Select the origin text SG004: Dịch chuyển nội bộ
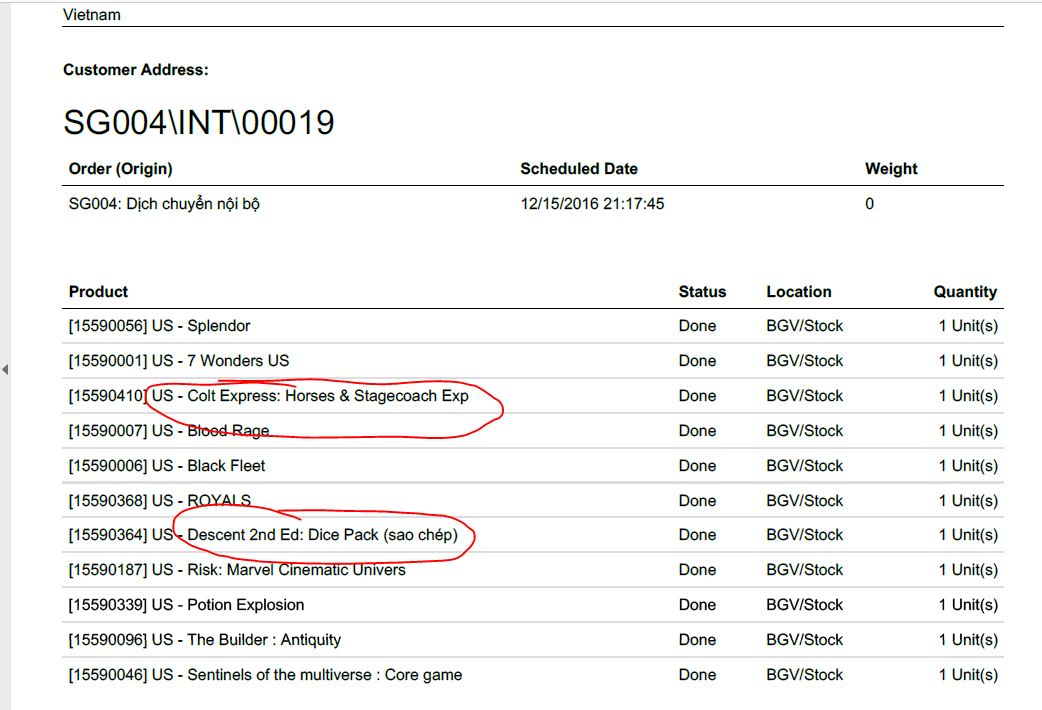 point(164,204)
